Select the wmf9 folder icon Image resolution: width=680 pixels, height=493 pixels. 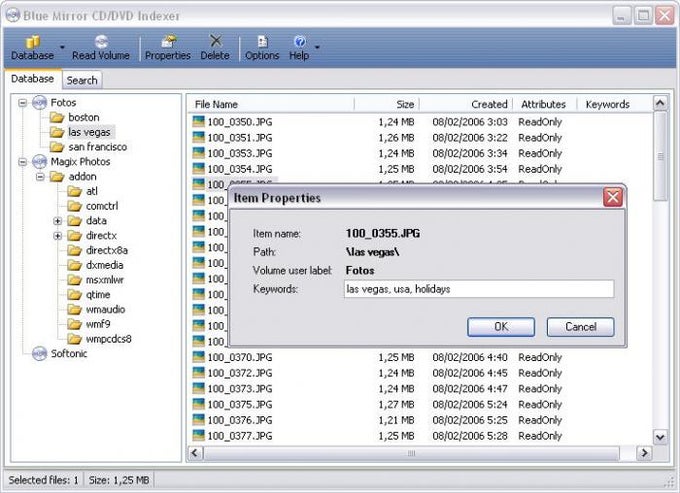[x=75, y=324]
